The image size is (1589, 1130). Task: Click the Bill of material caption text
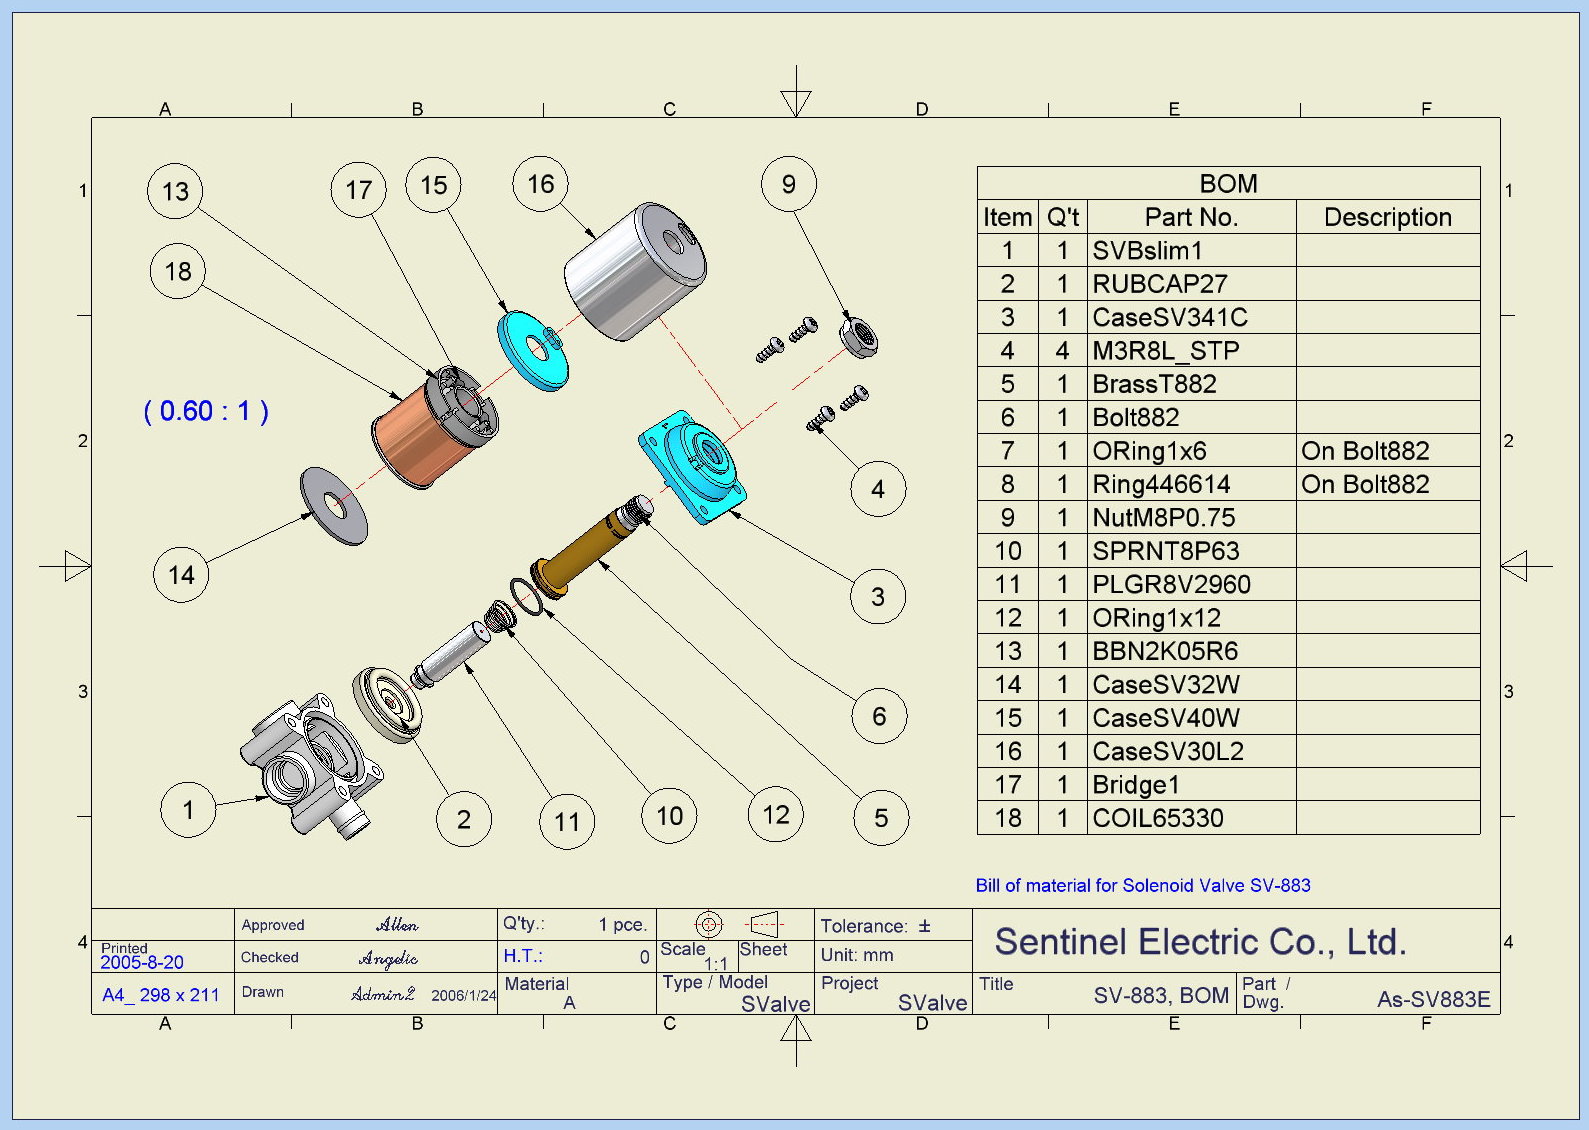pos(1142,885)
